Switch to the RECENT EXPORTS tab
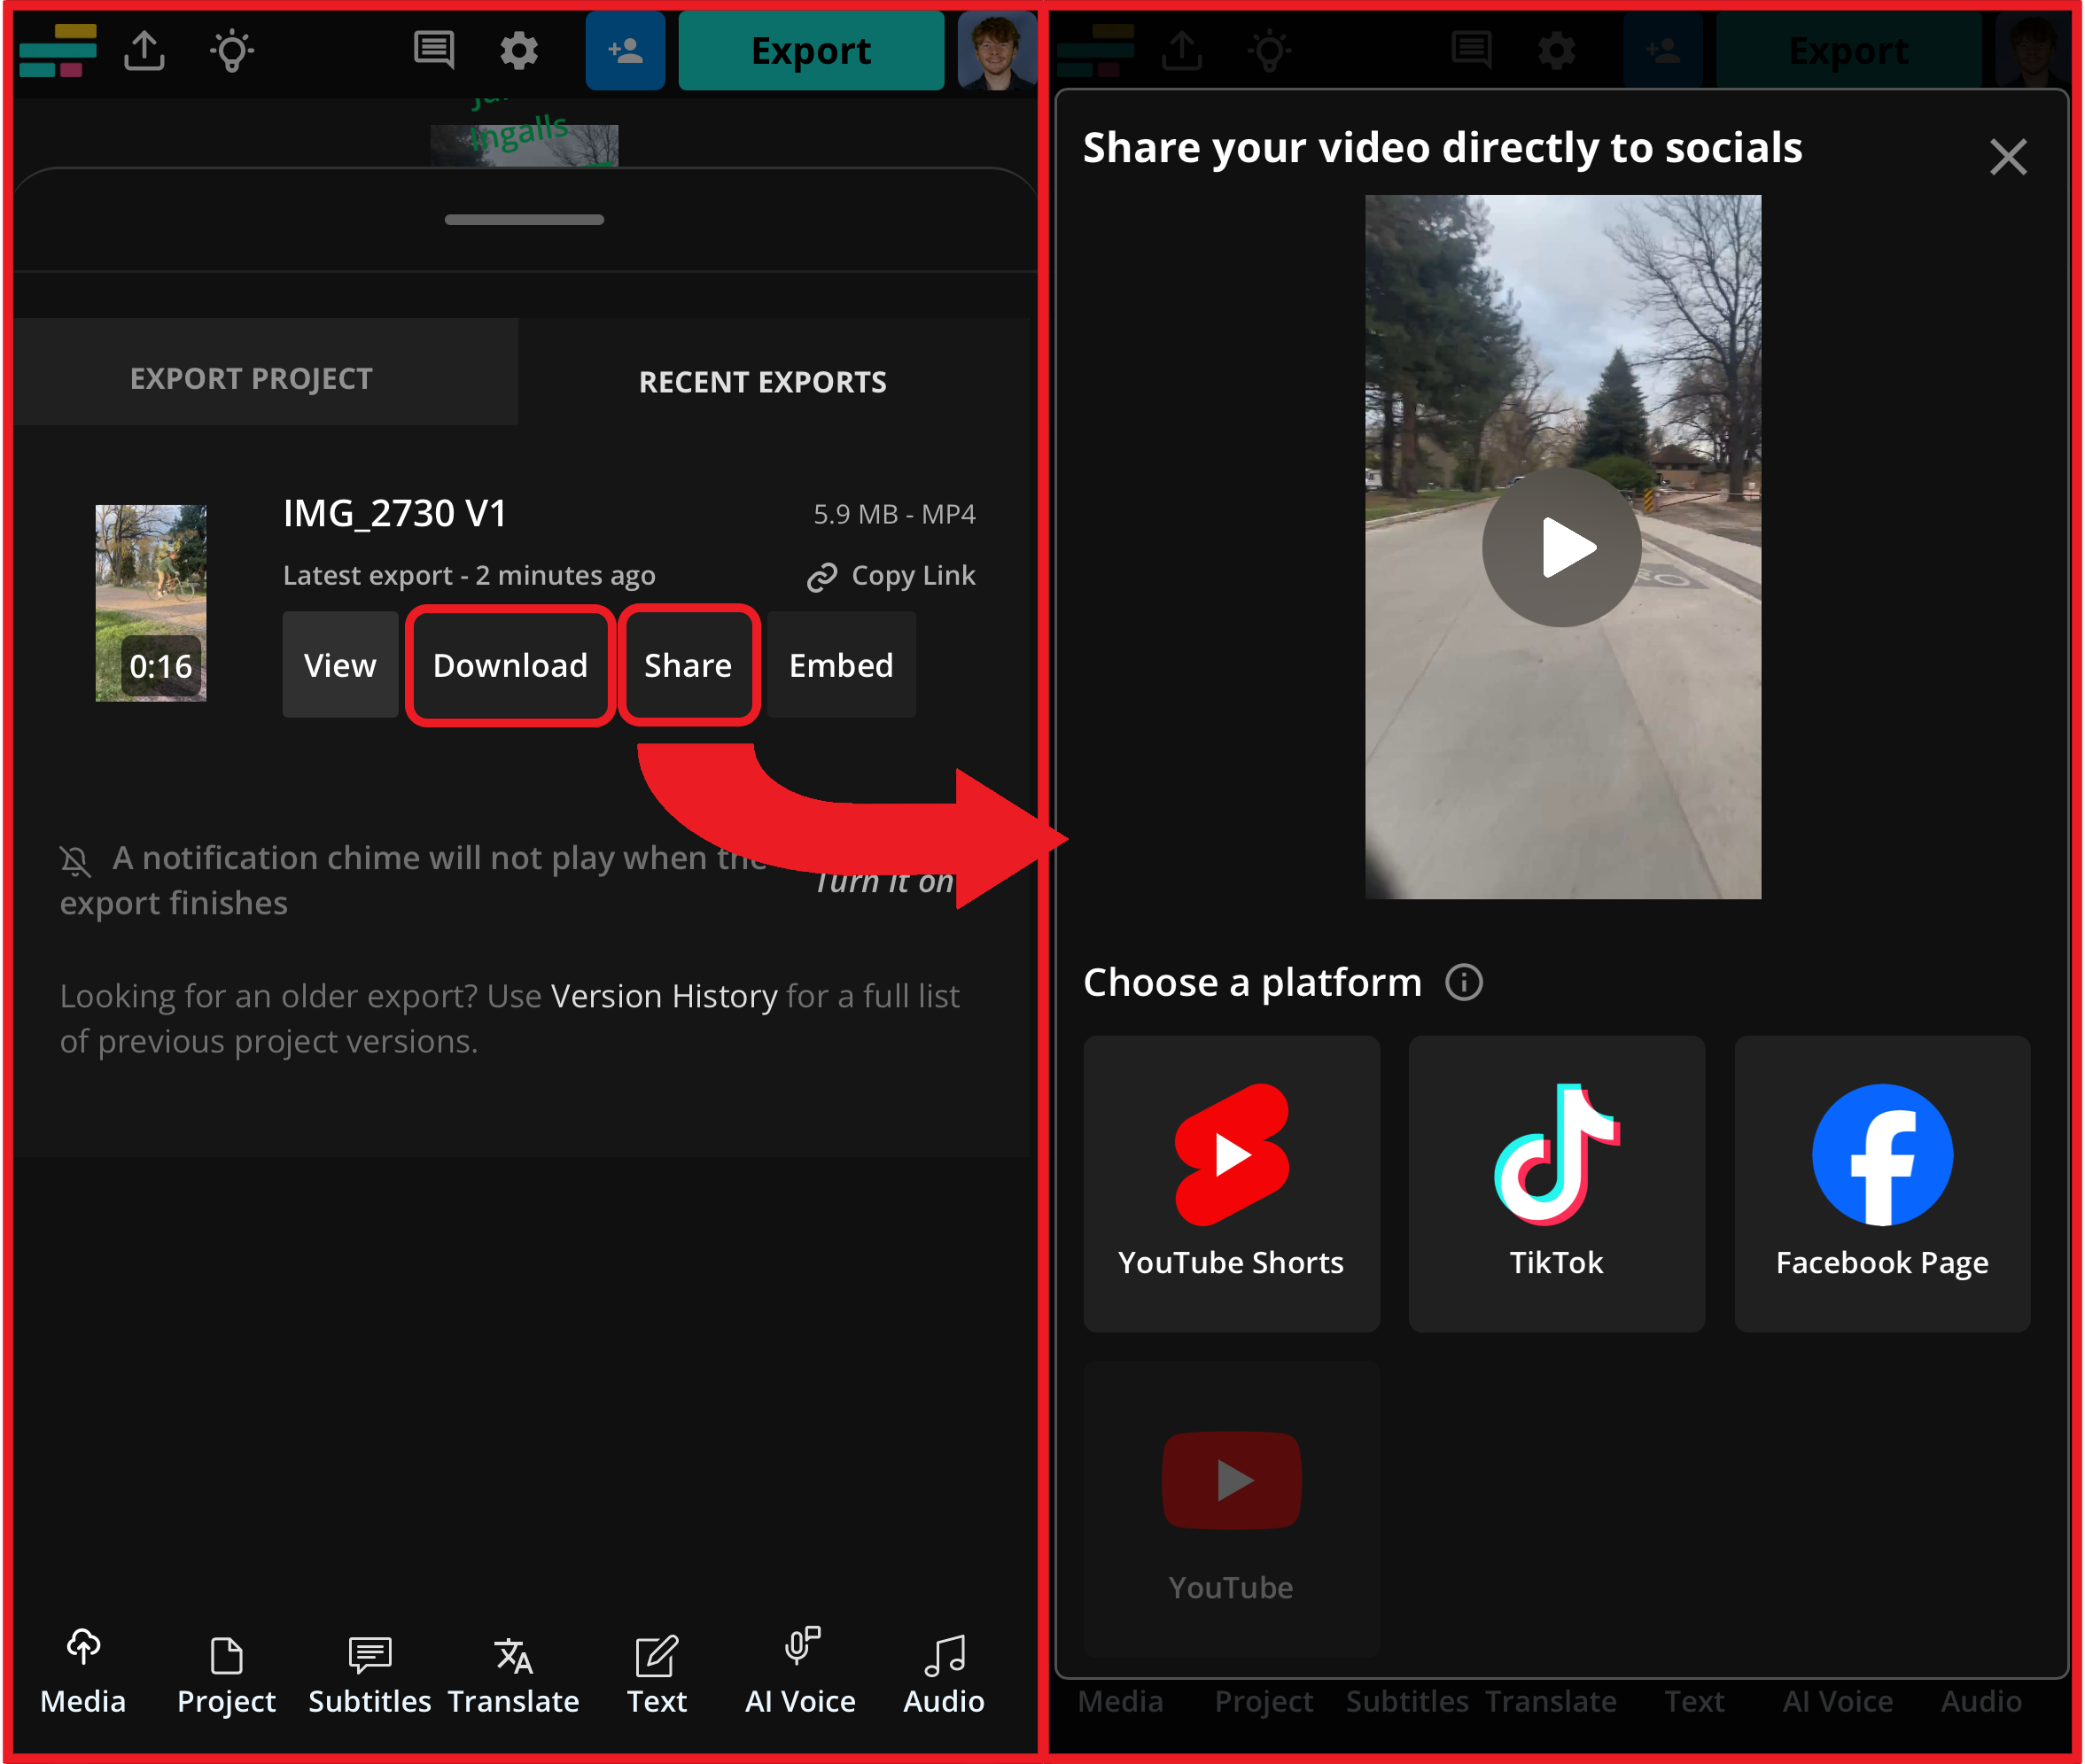 (763, 381)
